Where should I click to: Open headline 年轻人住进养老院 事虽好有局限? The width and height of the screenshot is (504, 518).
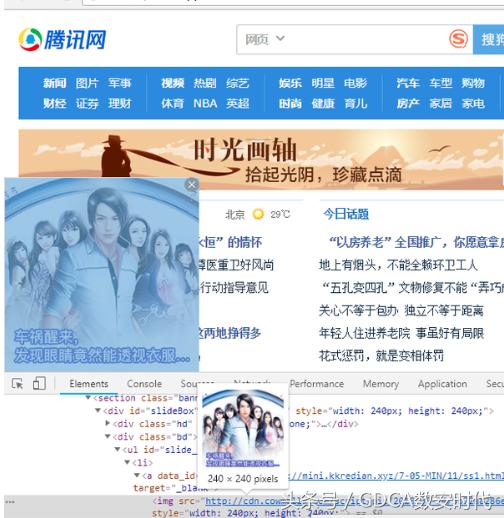pyautogui.click(x=401, y=333)
